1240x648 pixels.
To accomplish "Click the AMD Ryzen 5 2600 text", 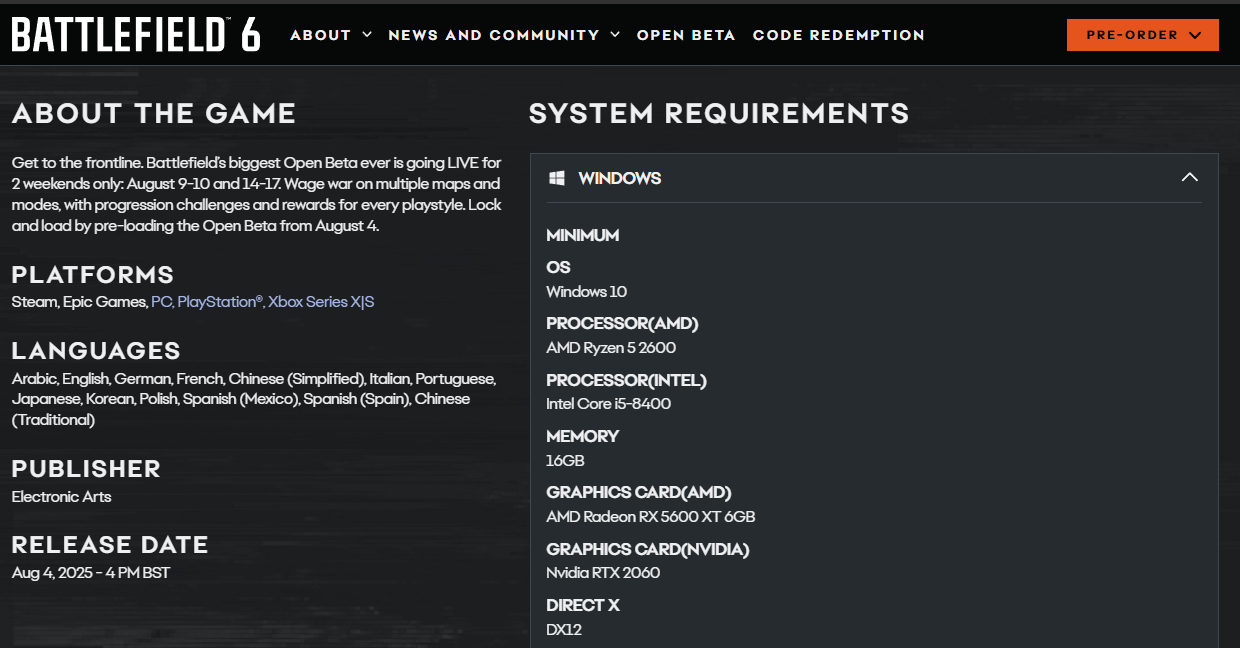I will click(611, 348).
